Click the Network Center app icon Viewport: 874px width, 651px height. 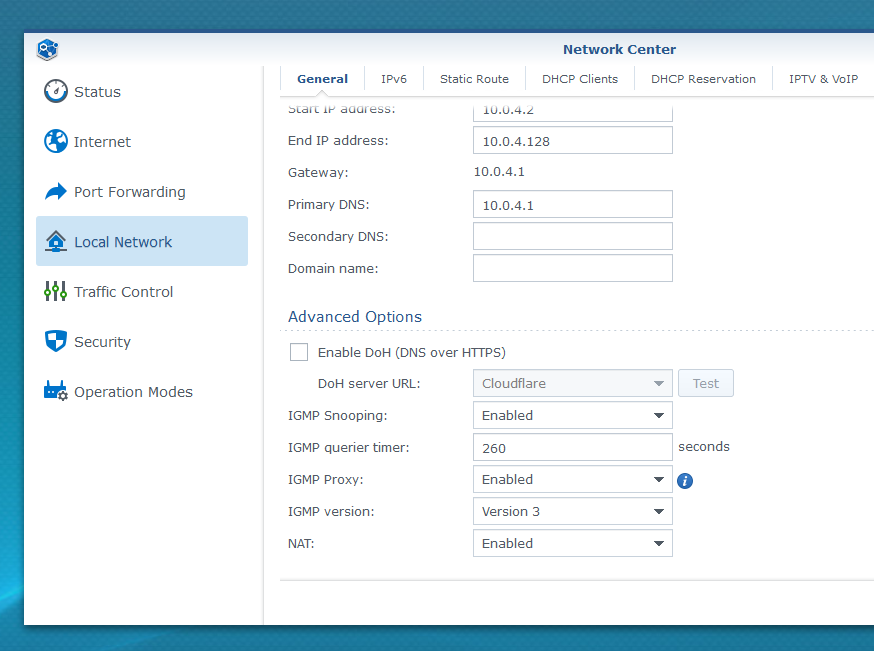point(48,49)
